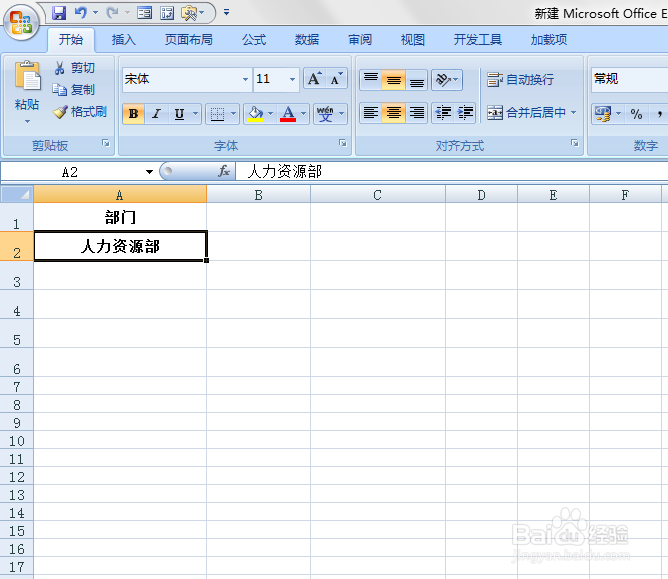Switch to the 数据 tab
This screenshot has width=668, height=579.
coord(307,40)
